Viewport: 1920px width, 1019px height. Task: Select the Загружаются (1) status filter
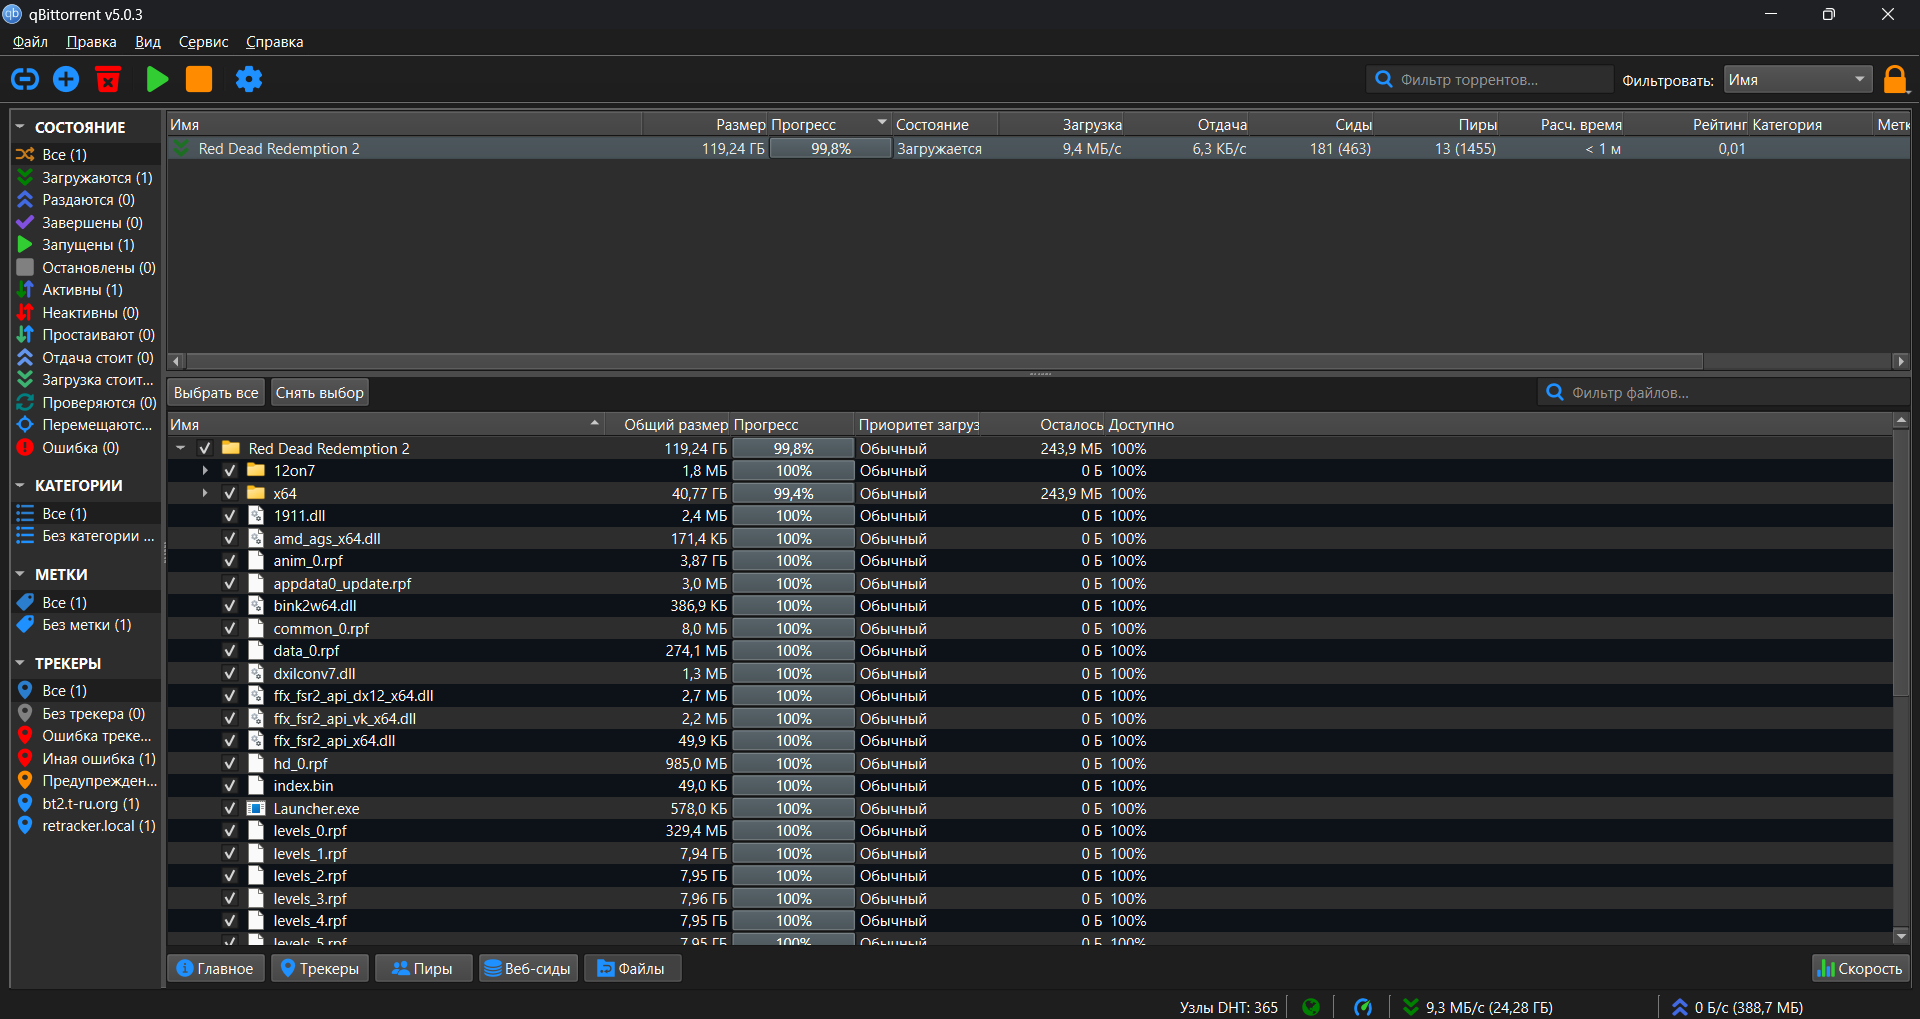point(85,177)
